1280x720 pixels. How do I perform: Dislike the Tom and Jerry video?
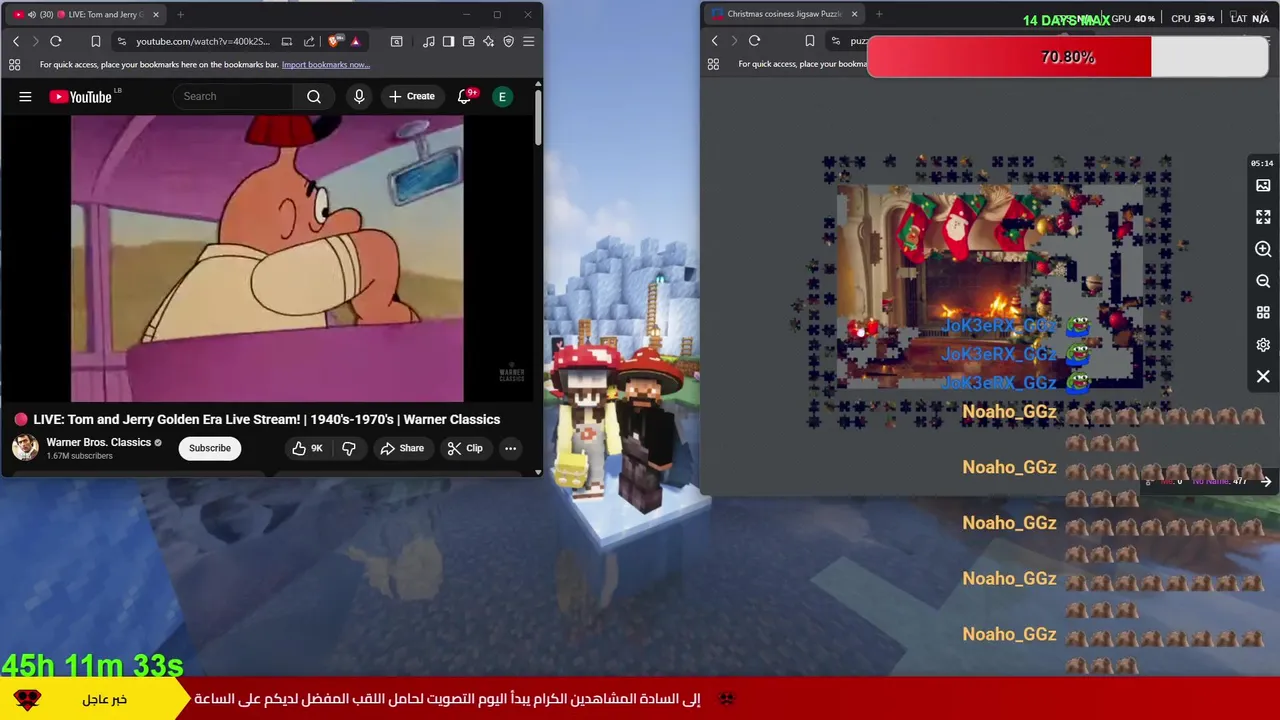point(349,448)
